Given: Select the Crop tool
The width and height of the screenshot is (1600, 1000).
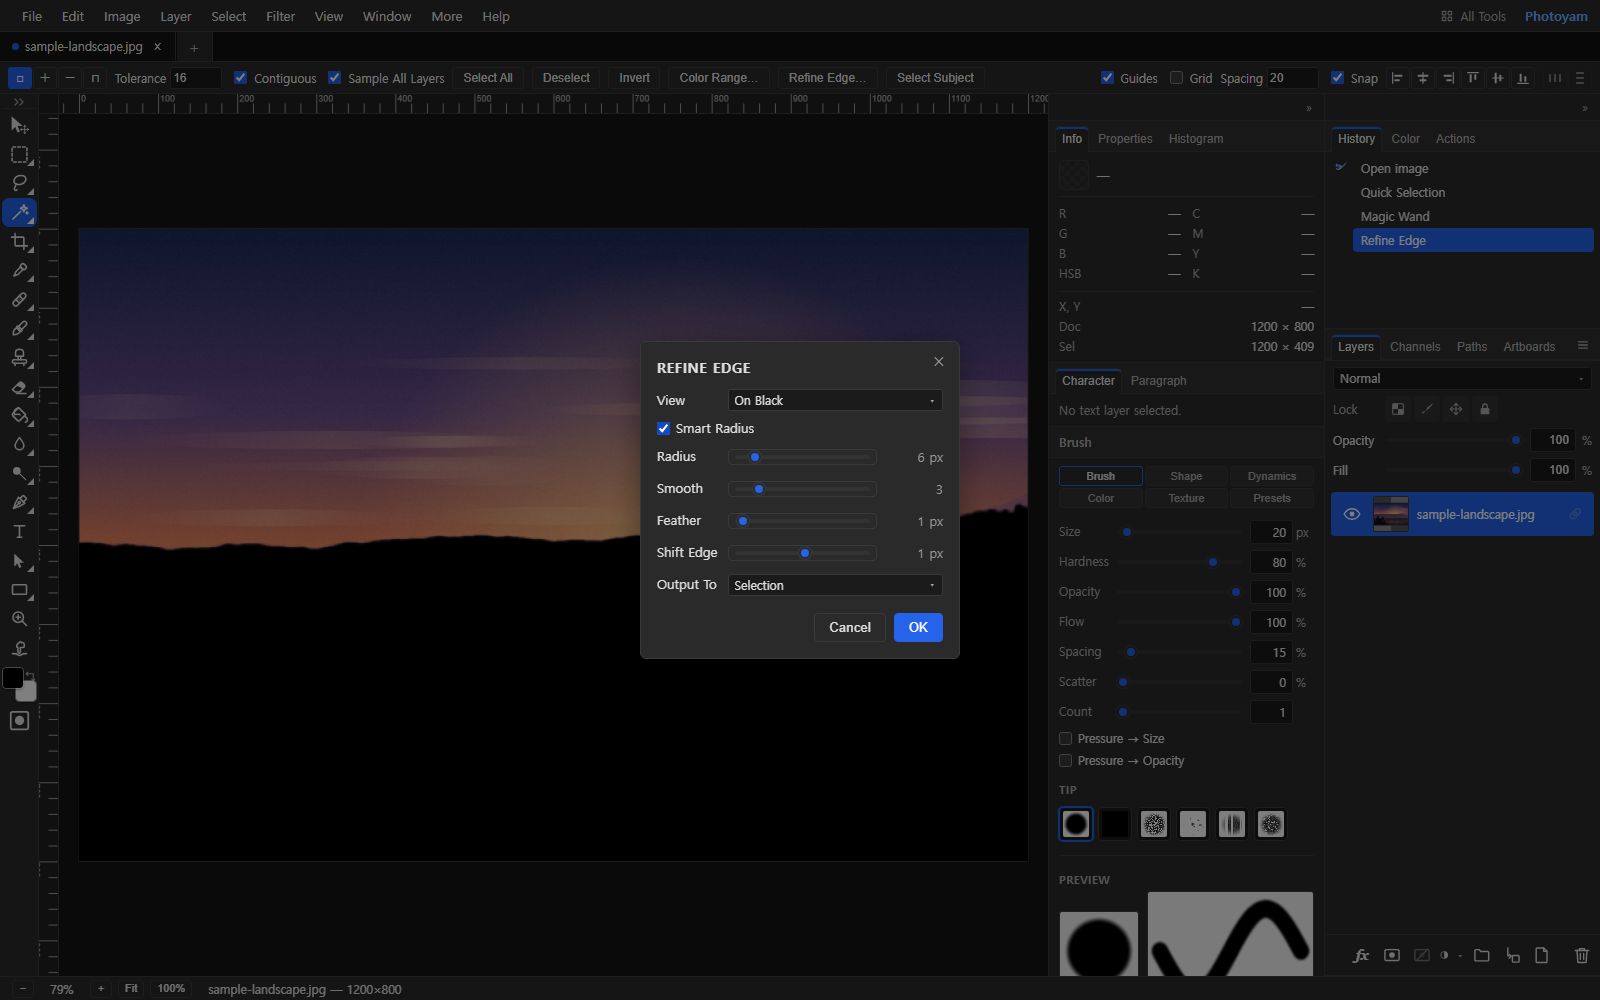Looking at the screenshot, I should 19,241.
